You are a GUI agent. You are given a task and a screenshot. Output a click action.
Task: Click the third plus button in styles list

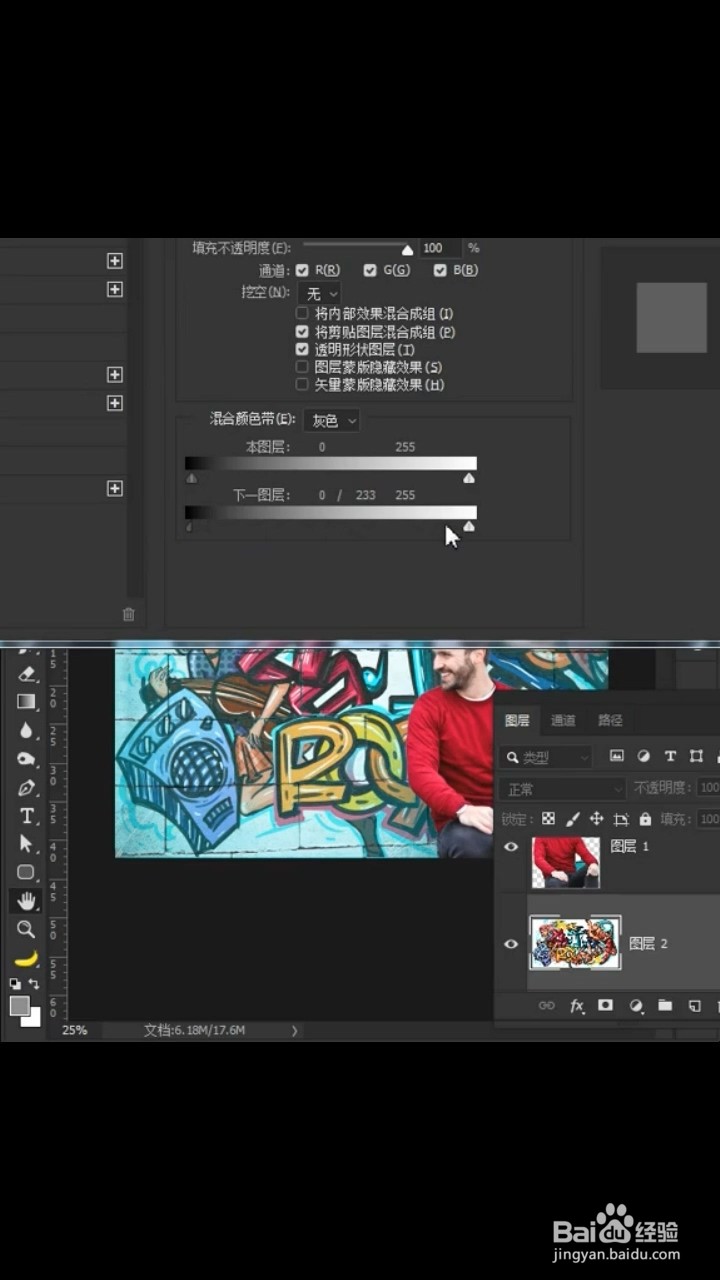click(x=115, y=374)
